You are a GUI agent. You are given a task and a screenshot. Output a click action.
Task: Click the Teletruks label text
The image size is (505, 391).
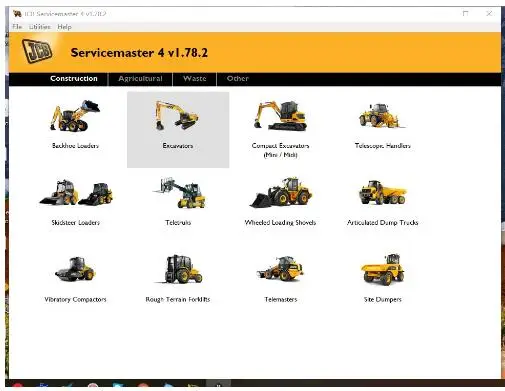(178, 222)
